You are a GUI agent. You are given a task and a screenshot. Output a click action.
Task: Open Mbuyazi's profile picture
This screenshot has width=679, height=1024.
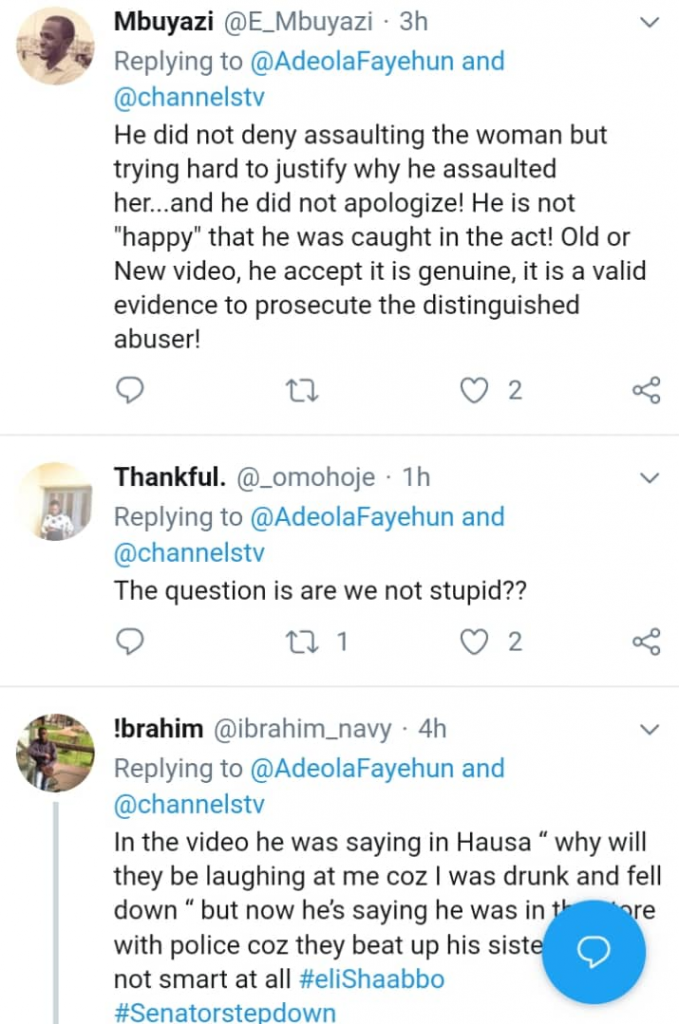[x=55, y=47]
